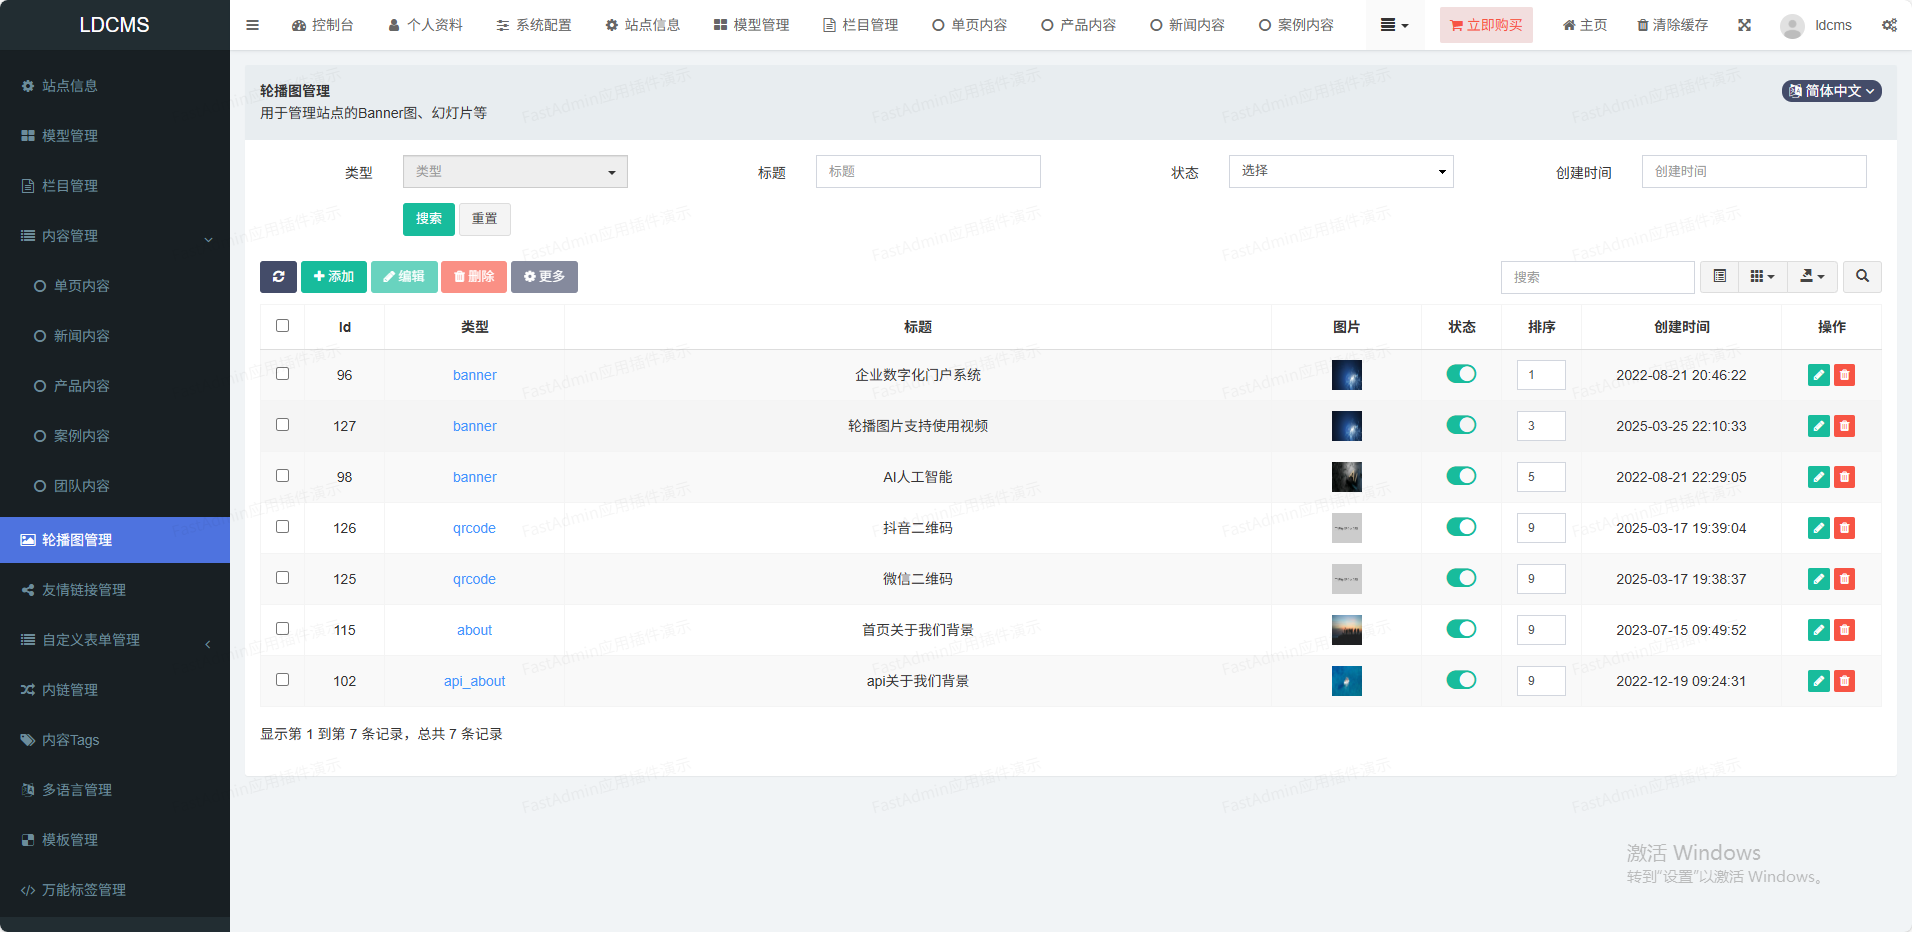
Task: Toggle the table card view icon
Action: pos(1719,277)
